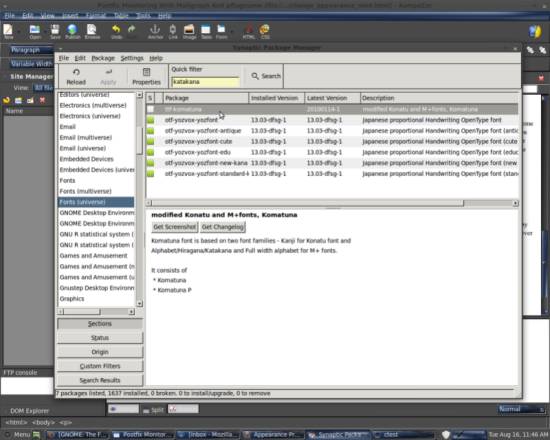This screenshot has height=440, width=550.
Task: Click the Search magnifier button in Synaptic
Action: (266, 76)
